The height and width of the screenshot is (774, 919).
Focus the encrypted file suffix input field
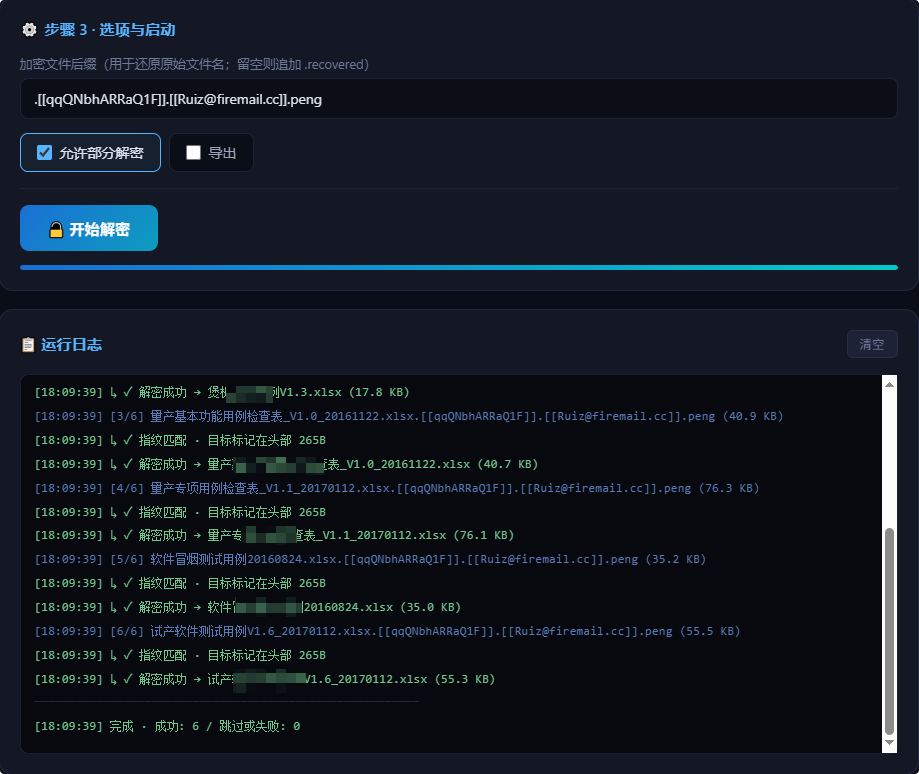coord(458,99)
